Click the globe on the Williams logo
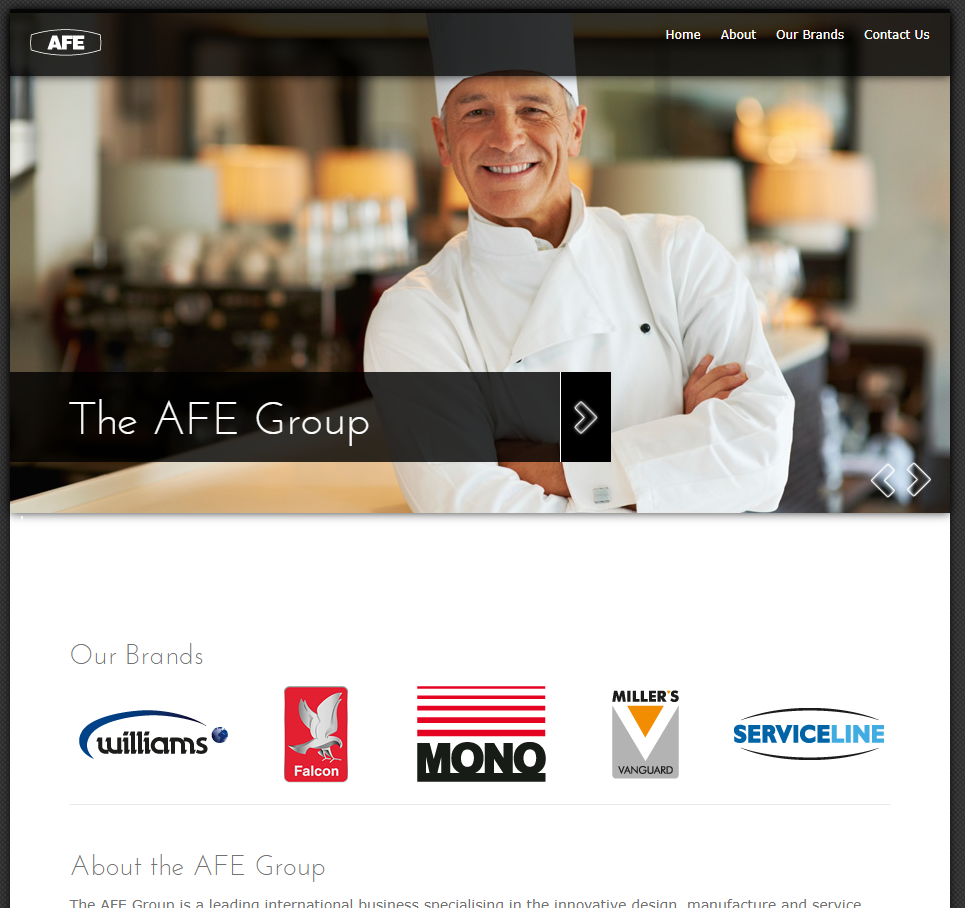This screenshot has width=965, height=908. pyautogui.click(x=220, y=734)
